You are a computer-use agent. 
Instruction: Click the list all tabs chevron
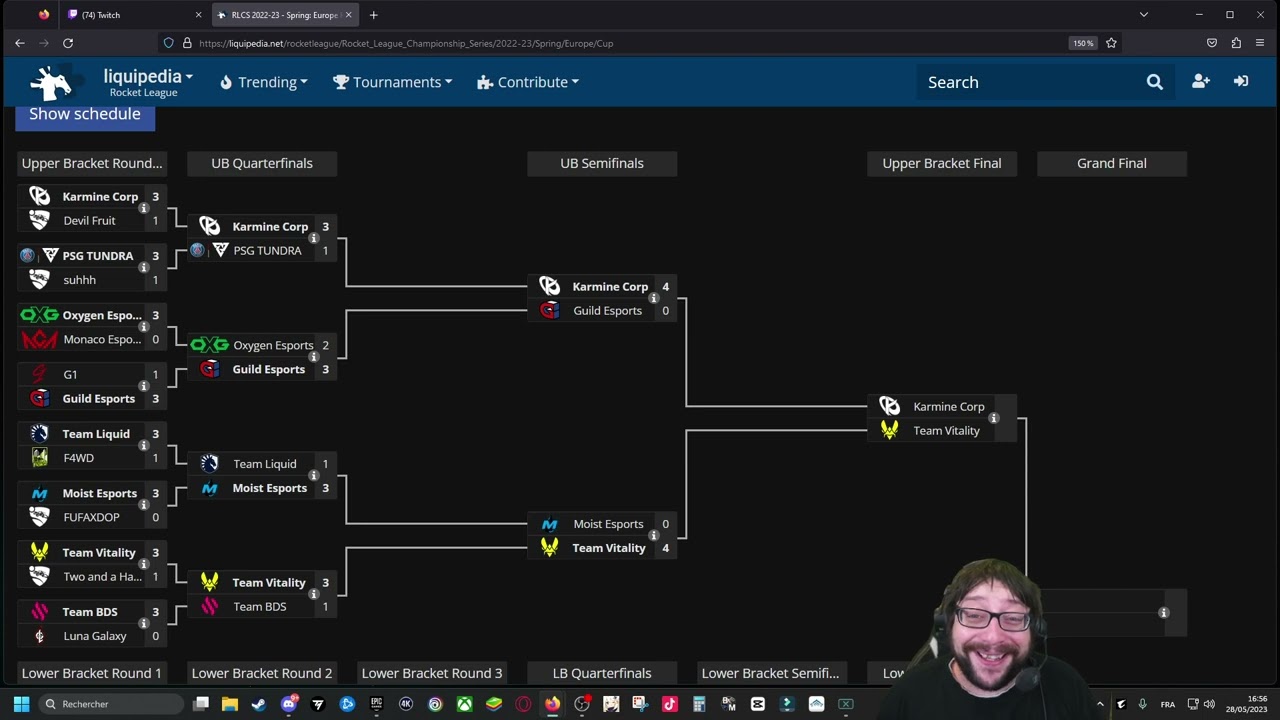[x=1144, y=15]
